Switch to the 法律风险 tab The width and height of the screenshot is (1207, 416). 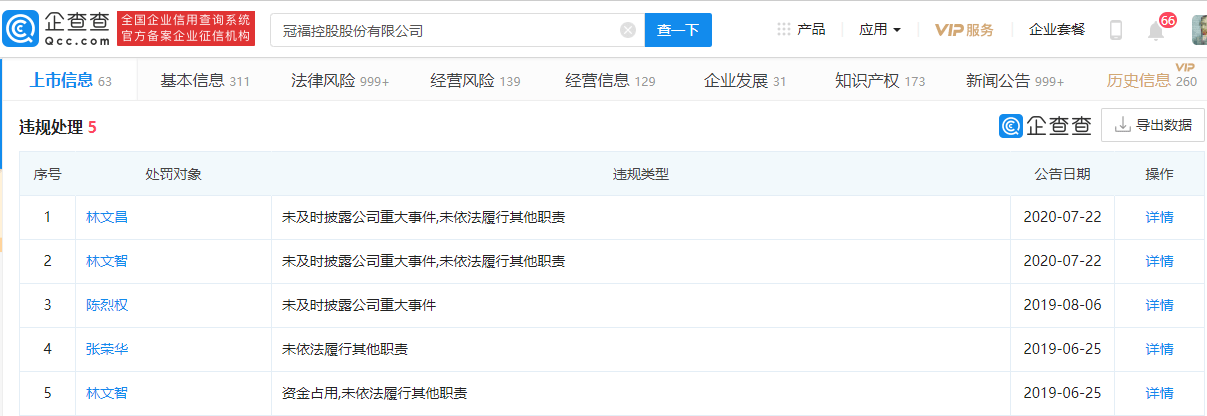click(x=340, y=81)
